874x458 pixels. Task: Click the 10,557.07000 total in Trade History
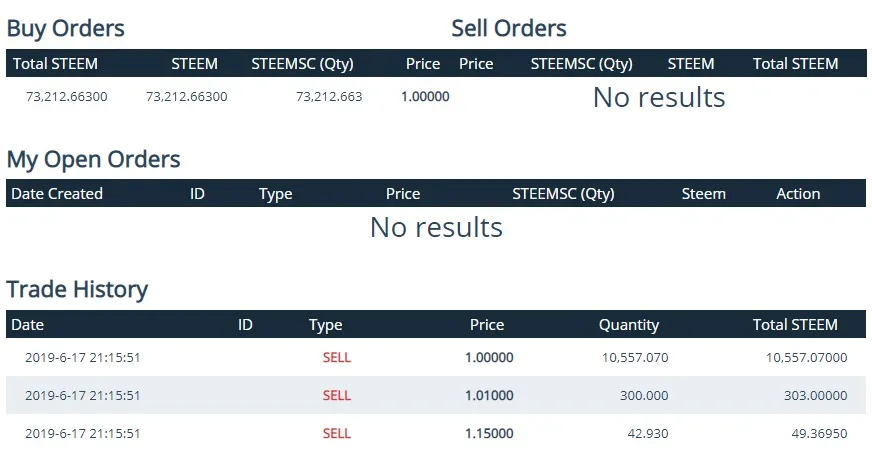pos(806,357)
